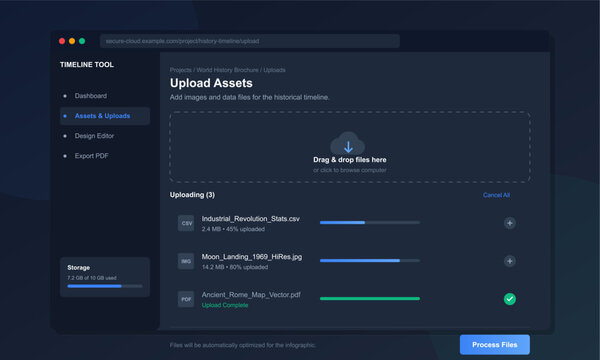Click the Upload Assets heading

pos(211,83)
